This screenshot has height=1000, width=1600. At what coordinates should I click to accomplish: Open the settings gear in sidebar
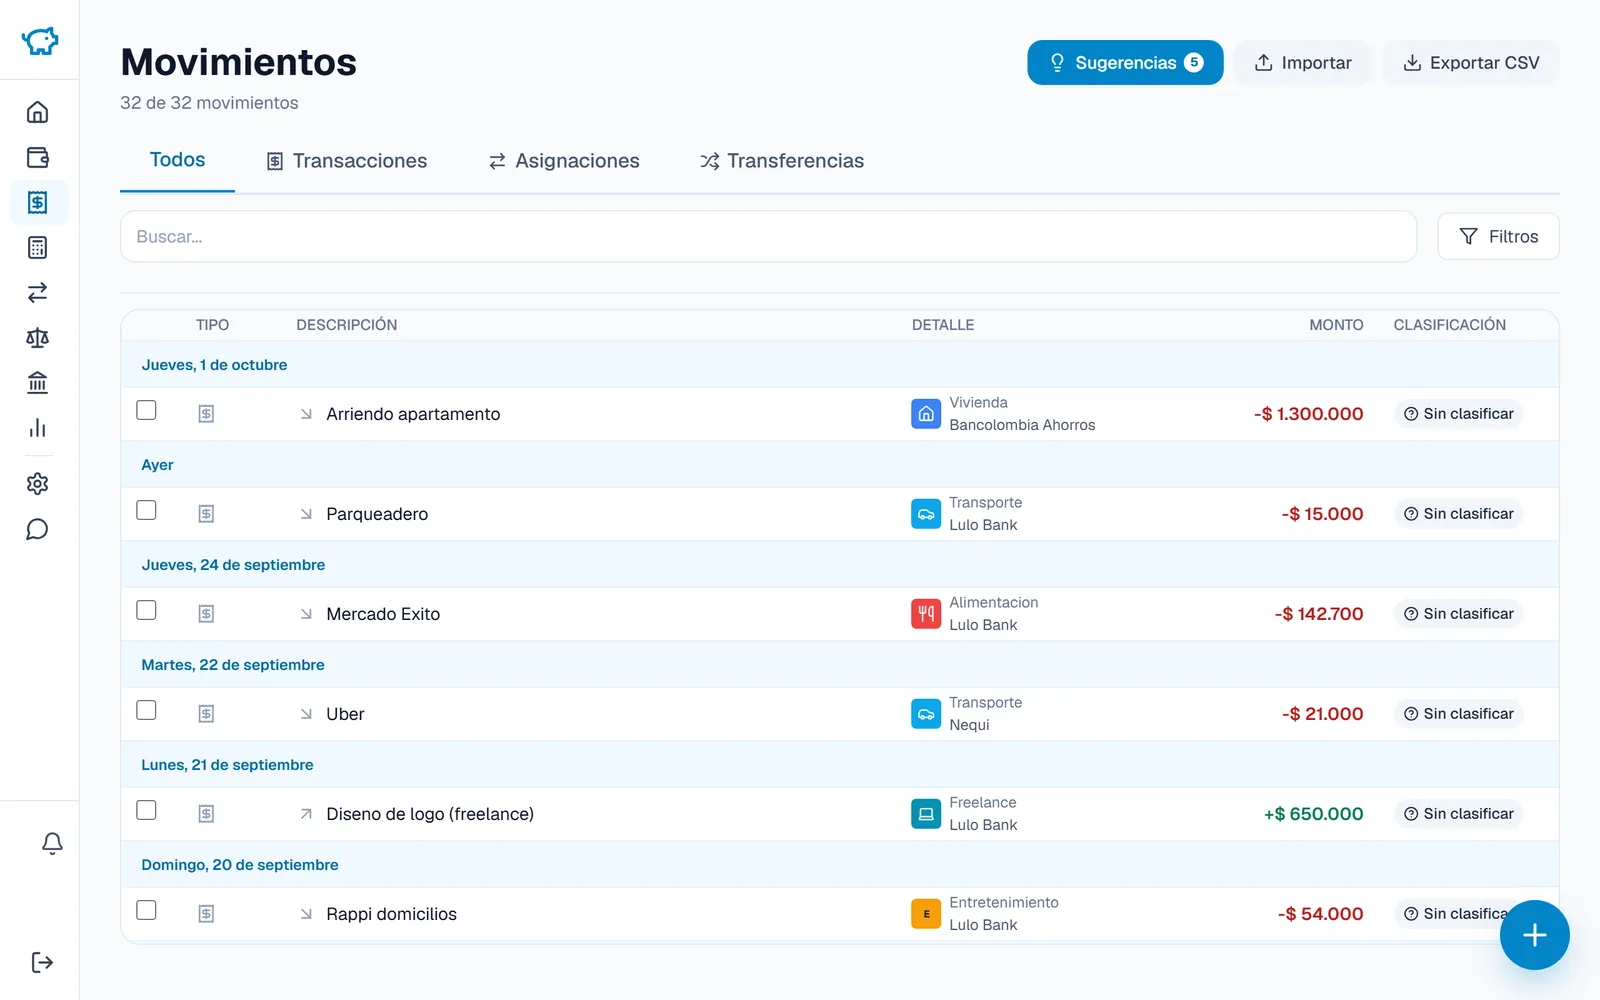coord(37,484)
